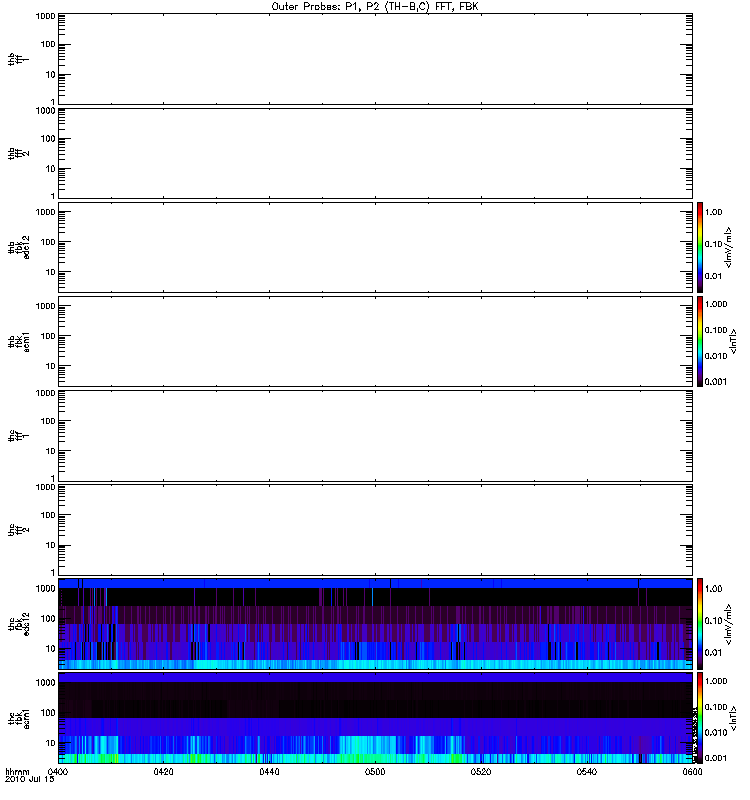Click the 'thb fbk scm1' y-axis label

tap(19, 341)
